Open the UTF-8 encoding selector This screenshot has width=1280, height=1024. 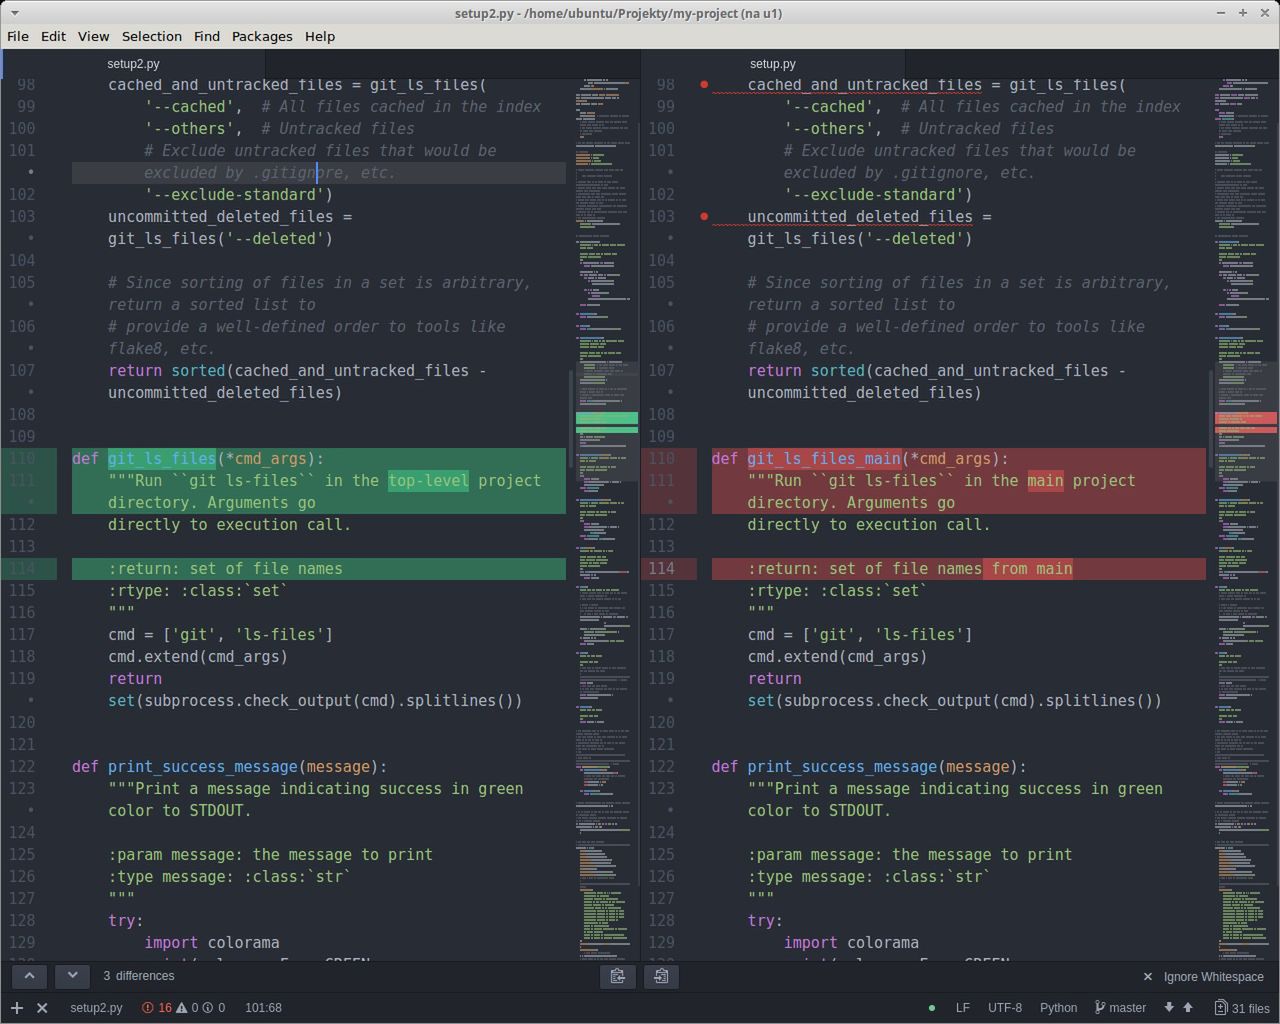click(x=1004, y=1008)
